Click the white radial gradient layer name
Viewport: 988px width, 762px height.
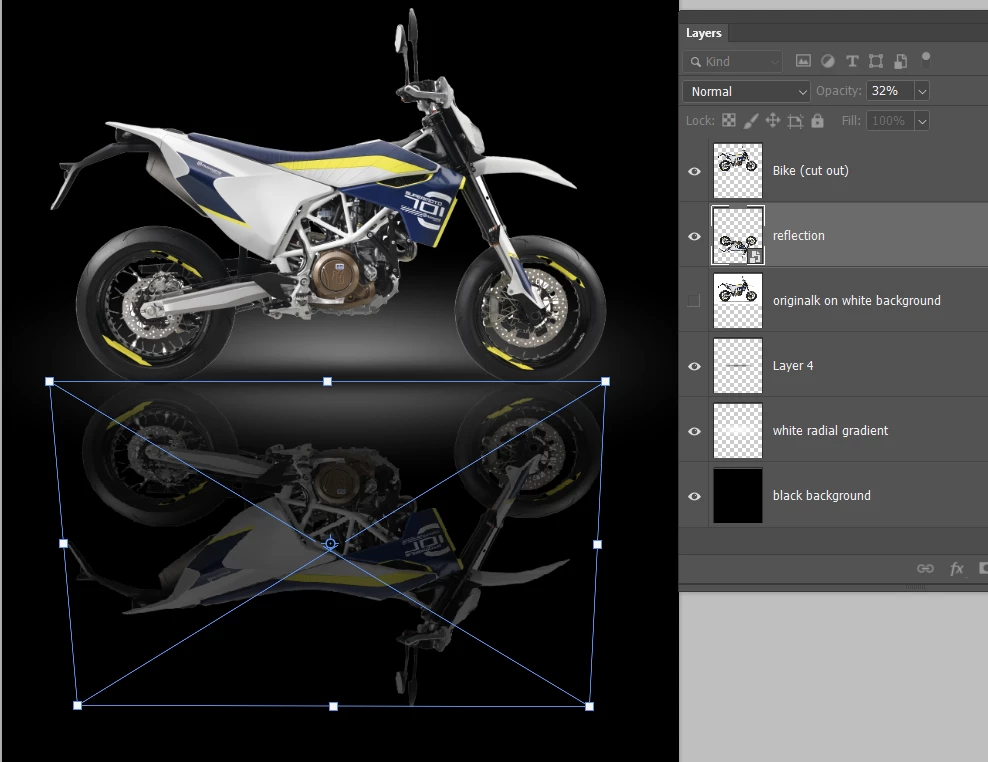tap(830, 430)
